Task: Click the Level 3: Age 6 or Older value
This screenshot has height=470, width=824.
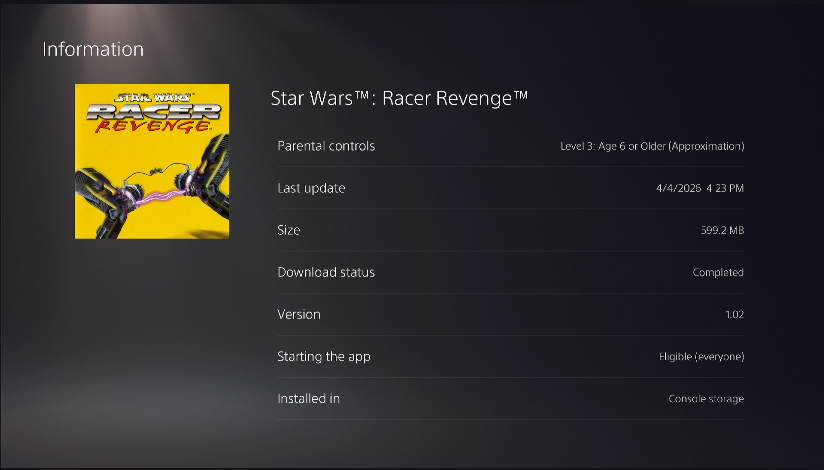Action: pyautogui.click(x=652, y=146)
